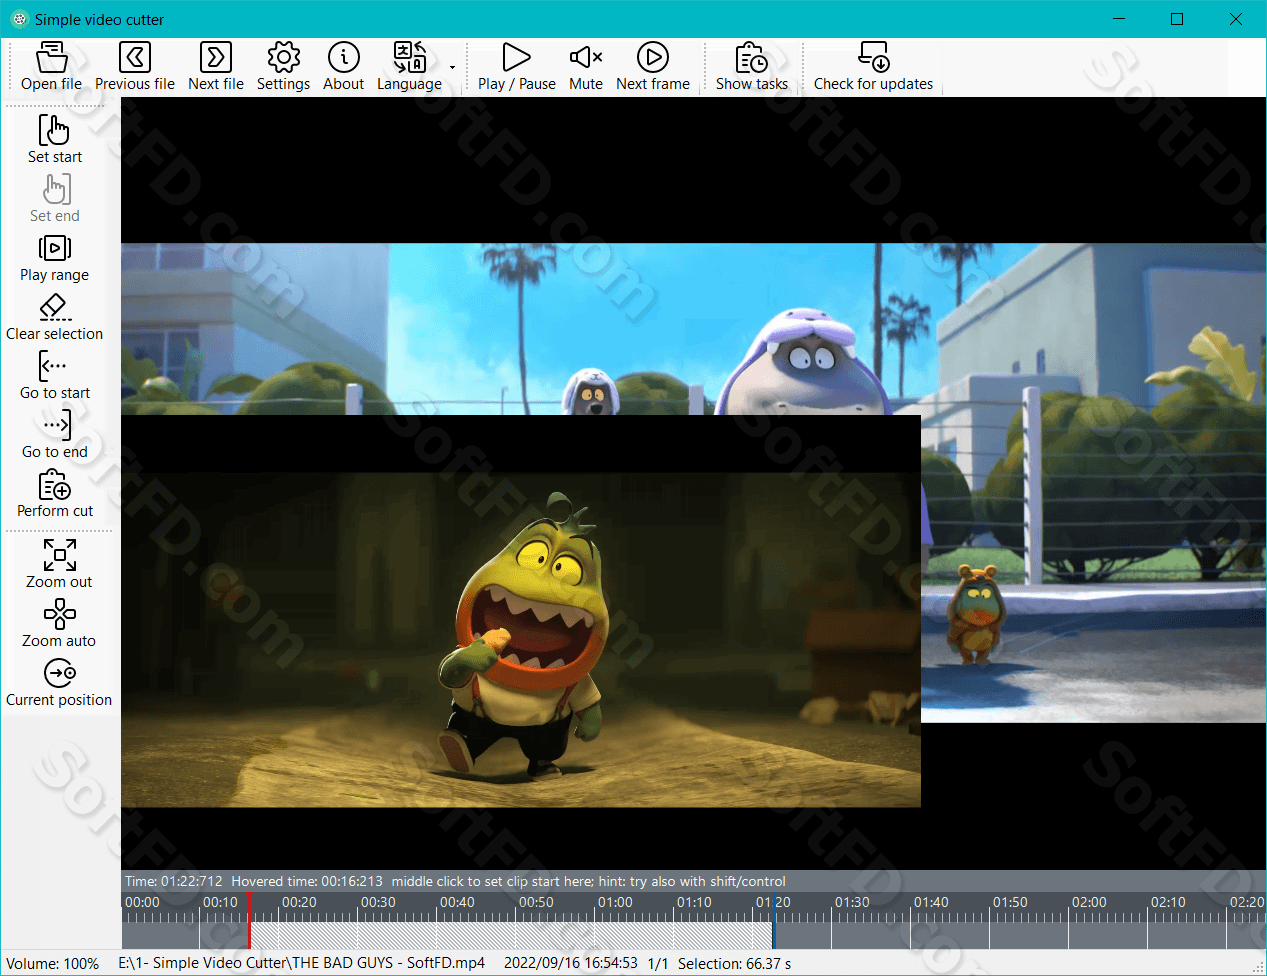The image size is (1267, 976).
Task: Seek timeline to 00:40 mark
Action: [457, 902]
